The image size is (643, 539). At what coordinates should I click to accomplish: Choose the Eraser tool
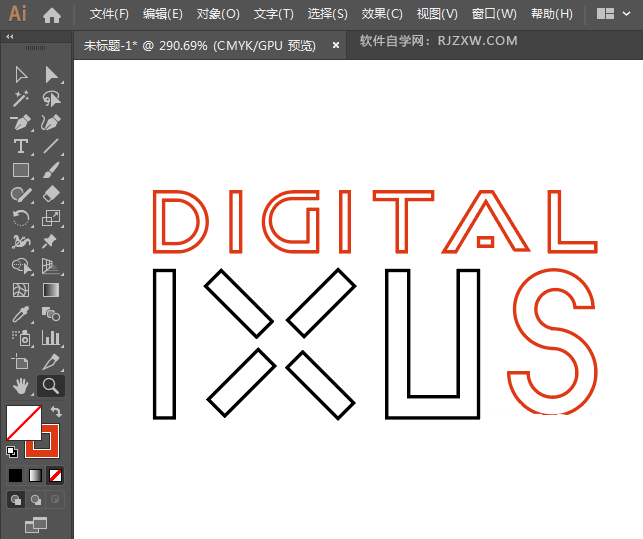coord(51,194)
